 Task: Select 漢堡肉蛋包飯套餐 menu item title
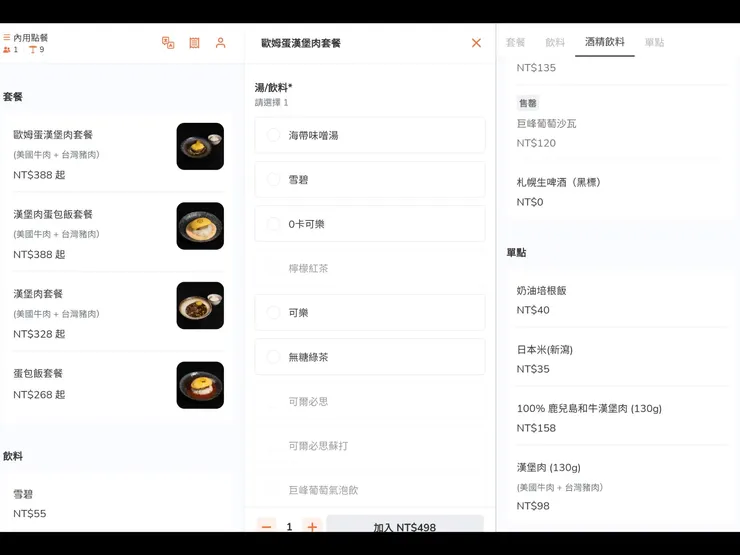[53, 214]
